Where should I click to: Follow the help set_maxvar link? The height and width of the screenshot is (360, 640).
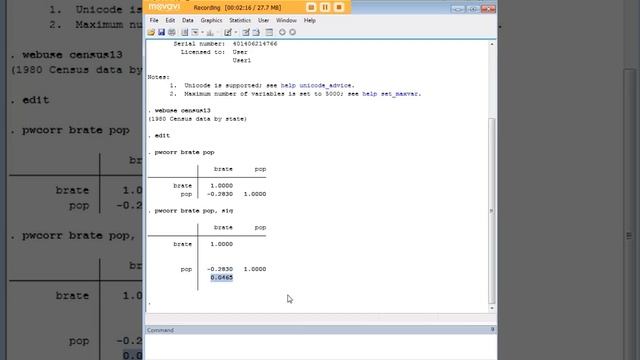390,94
